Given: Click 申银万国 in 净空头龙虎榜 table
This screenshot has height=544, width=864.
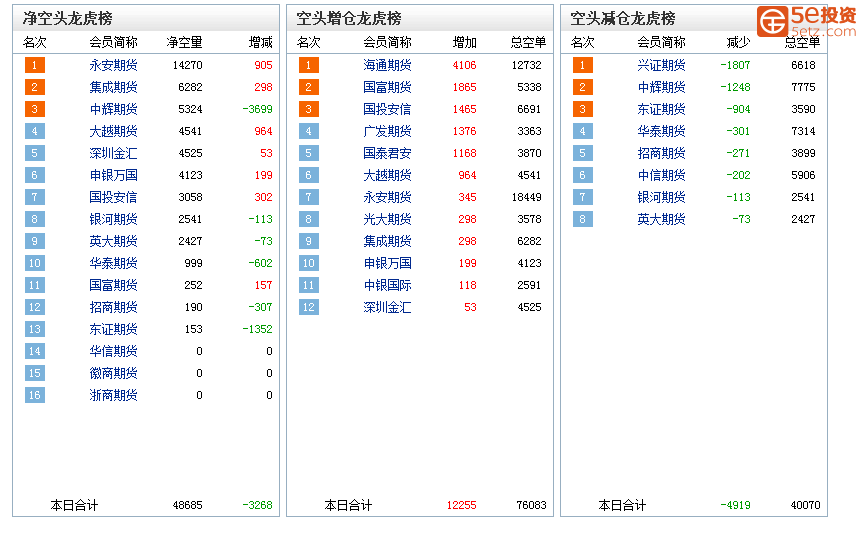Looking at the screenshot, I should [x=113, y=175].
